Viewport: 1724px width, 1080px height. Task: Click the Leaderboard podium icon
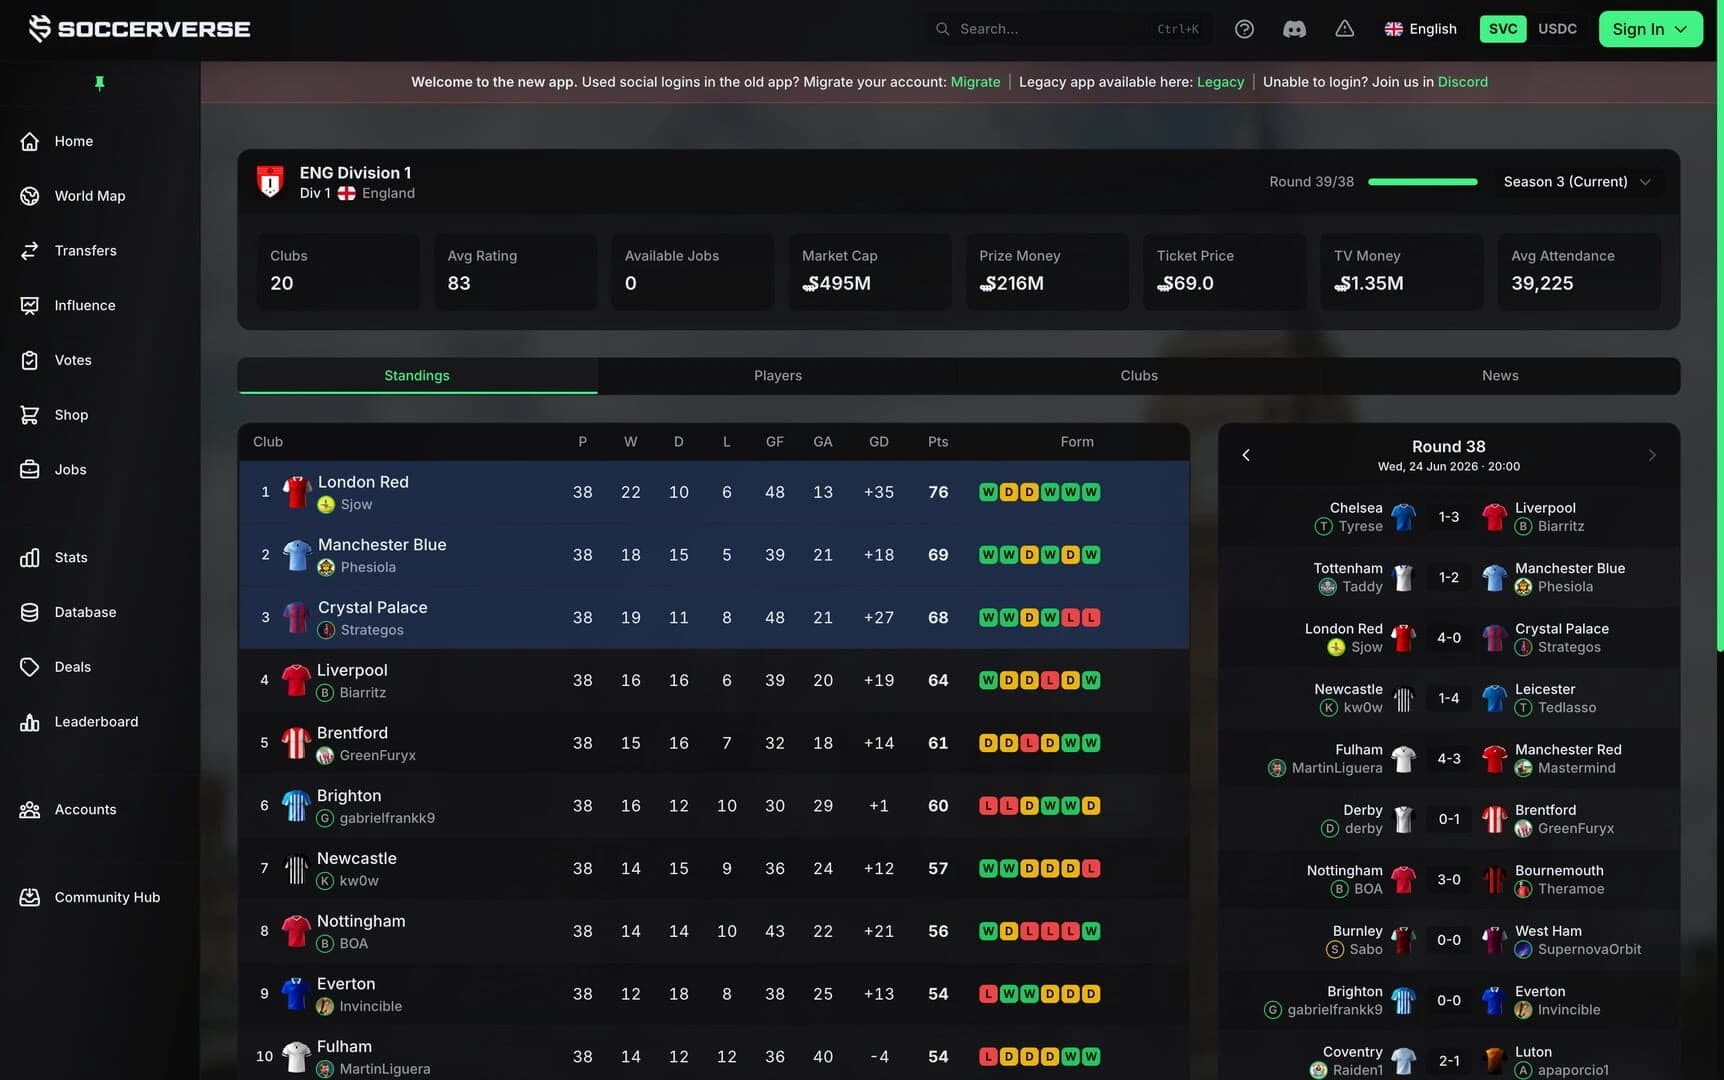click(30, 722)
